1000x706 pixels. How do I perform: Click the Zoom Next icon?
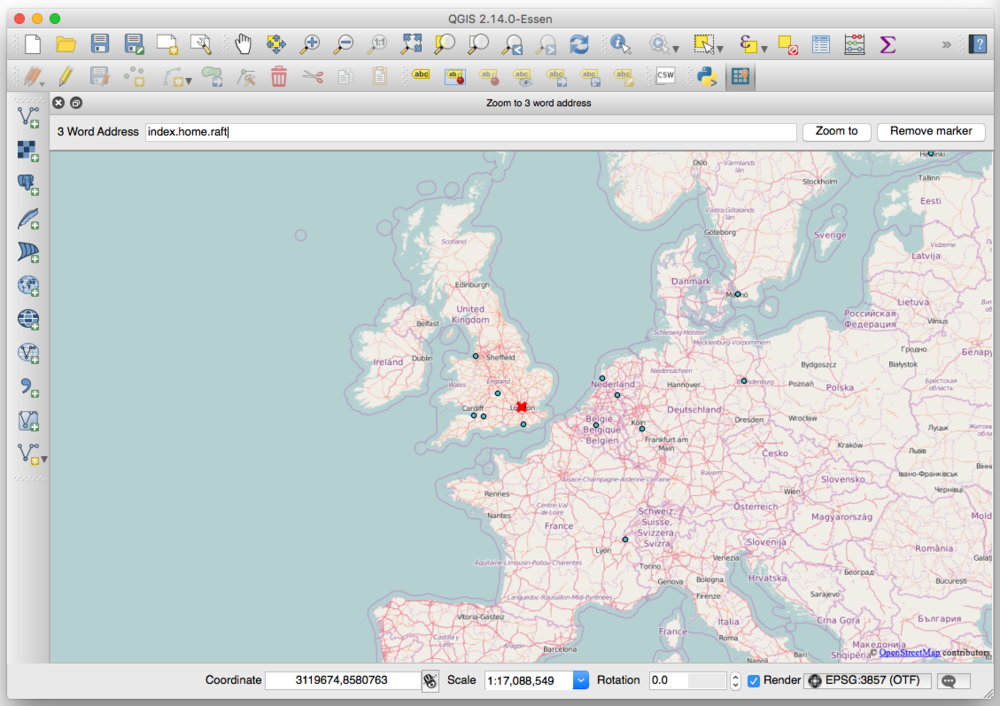point(546,44)
